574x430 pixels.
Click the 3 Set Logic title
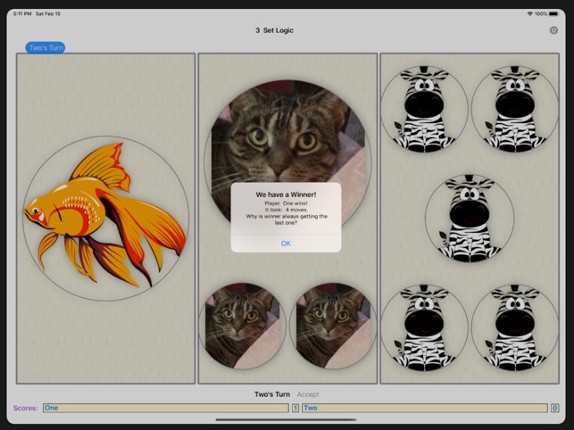274,30
